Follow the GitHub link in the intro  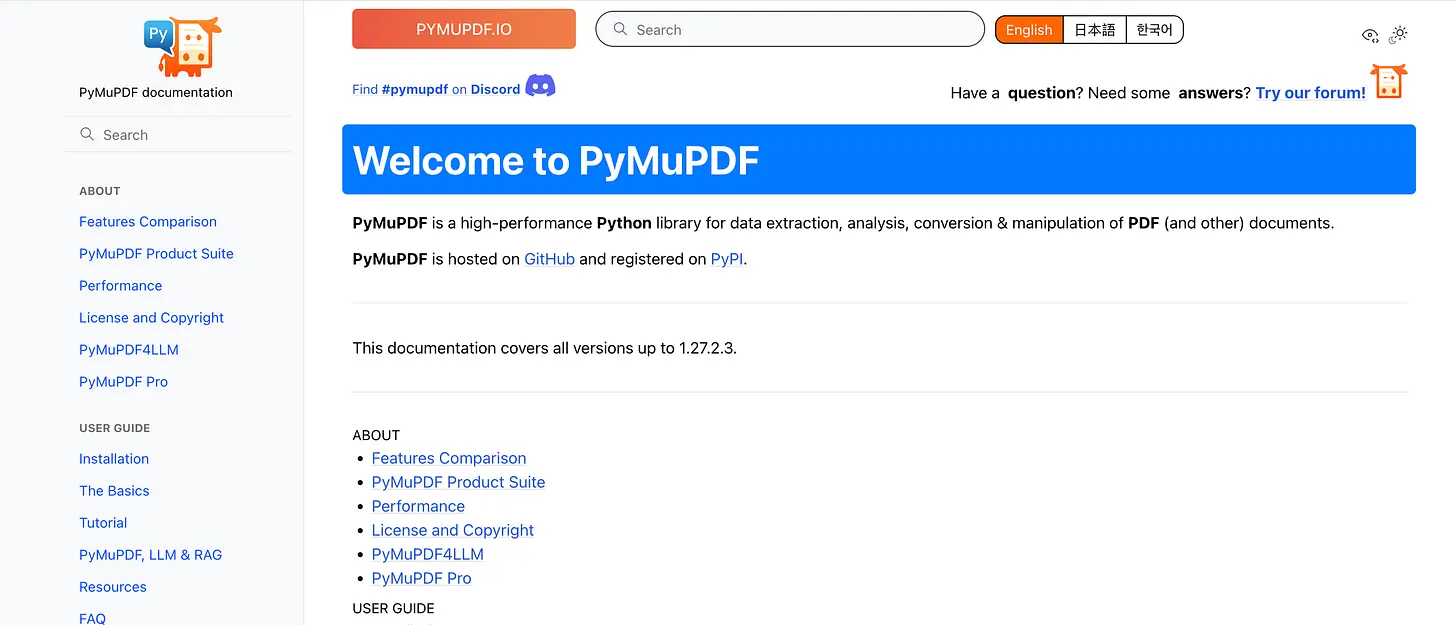pos(550,259)
